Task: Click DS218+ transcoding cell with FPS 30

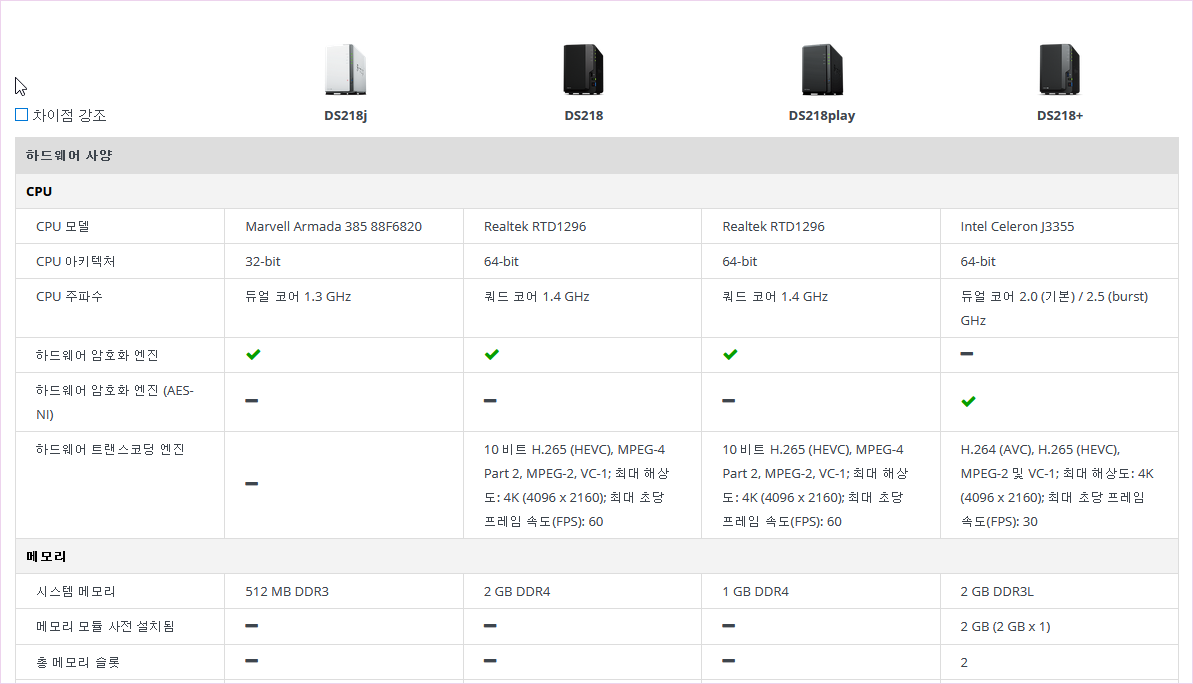Action: [x=1057, y=485]
